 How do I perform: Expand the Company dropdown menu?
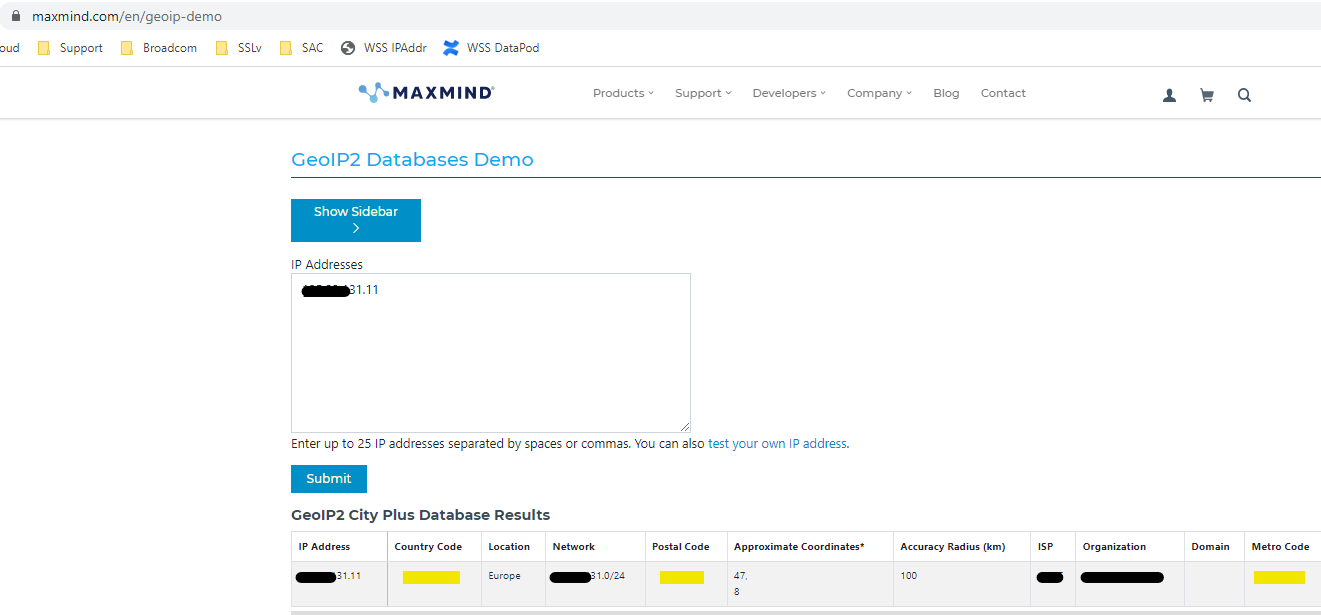click(x=878, y=93)
